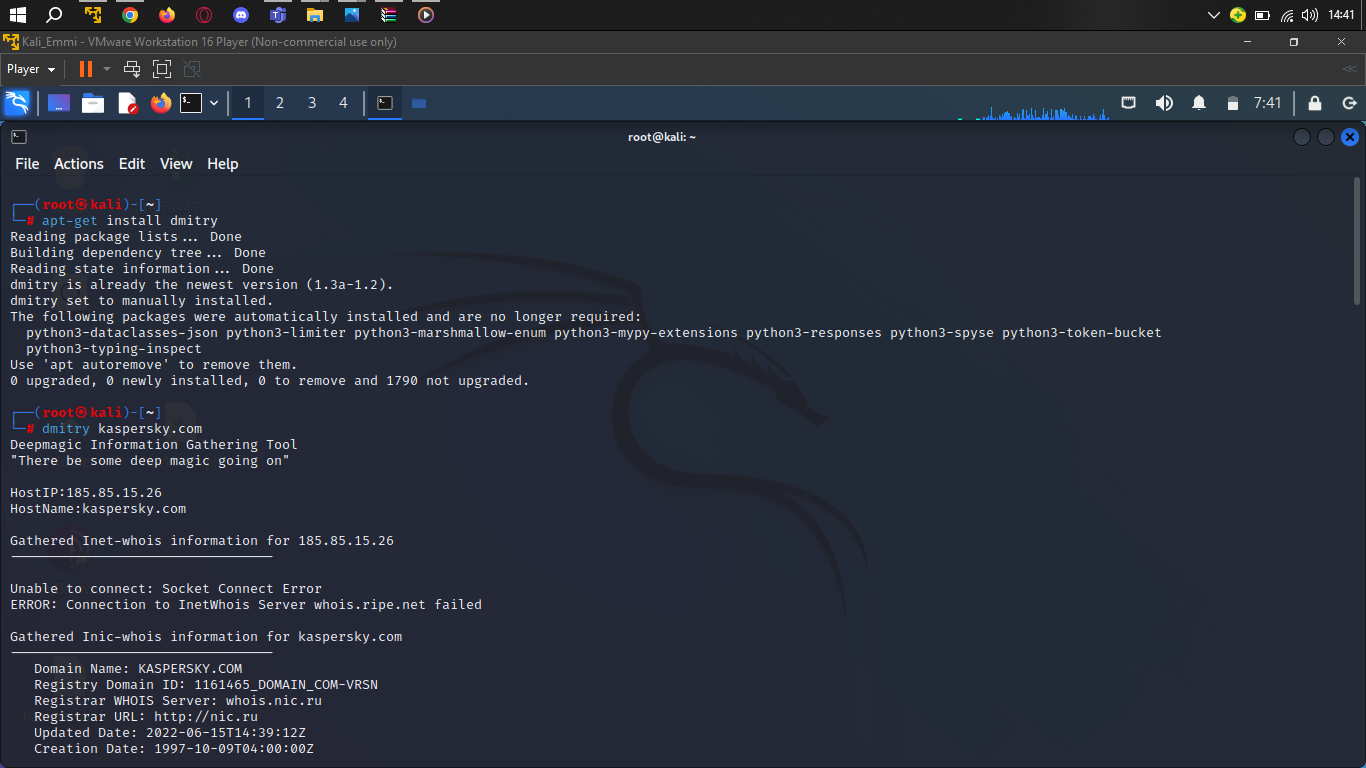Screen dimensions: 1366x768
Task: Click the VMware Player taskbar icon
Action: (93, 15)
